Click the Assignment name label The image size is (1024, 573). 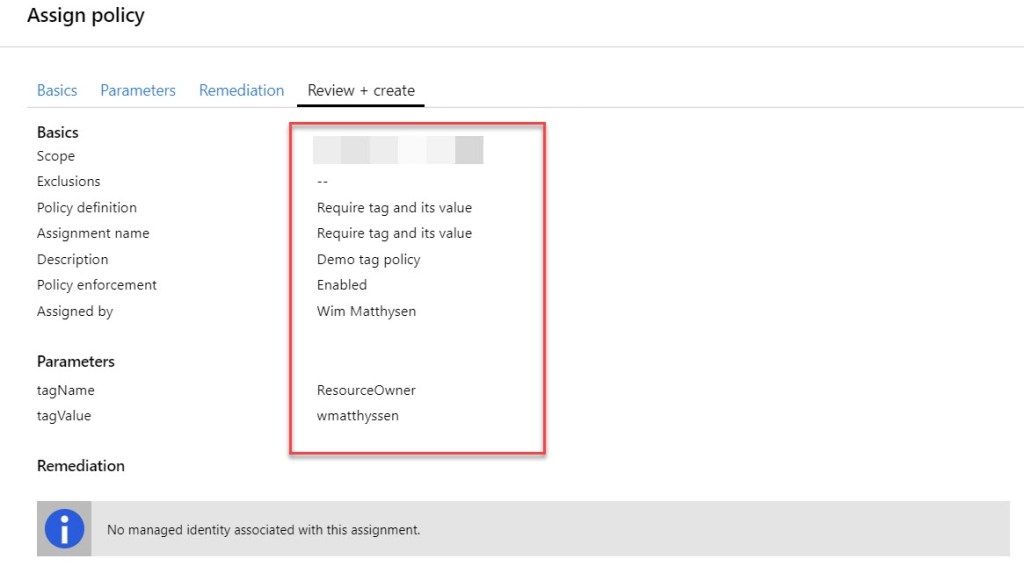tap(93, 233)
